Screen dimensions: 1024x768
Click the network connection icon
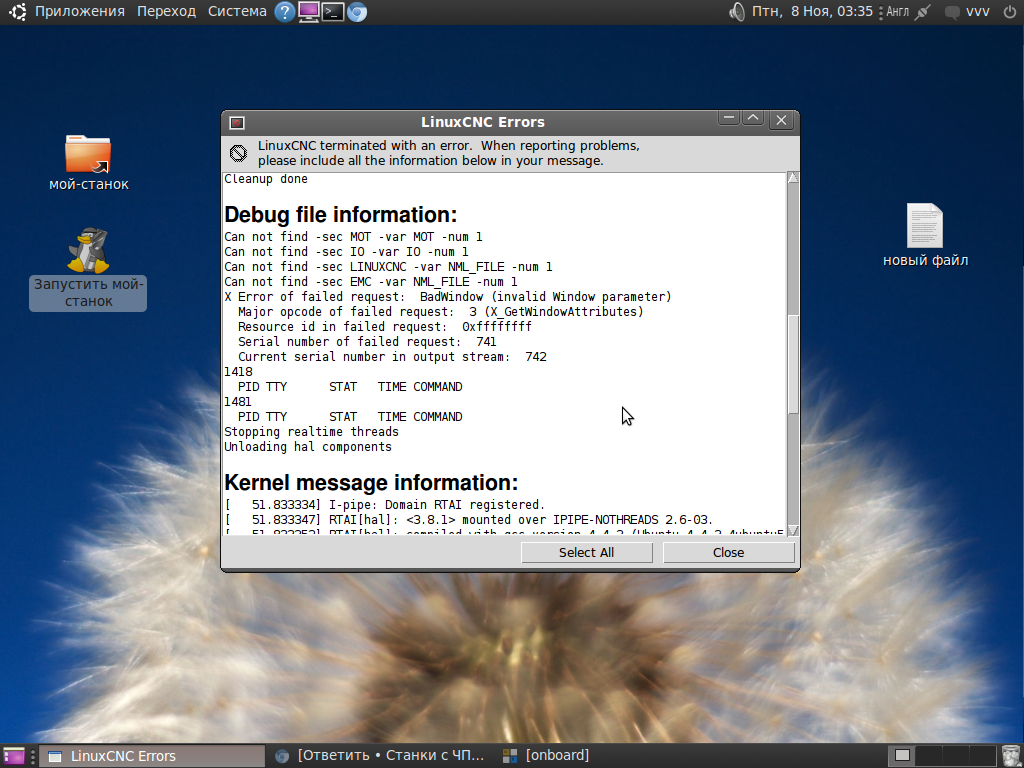point(922,12)
